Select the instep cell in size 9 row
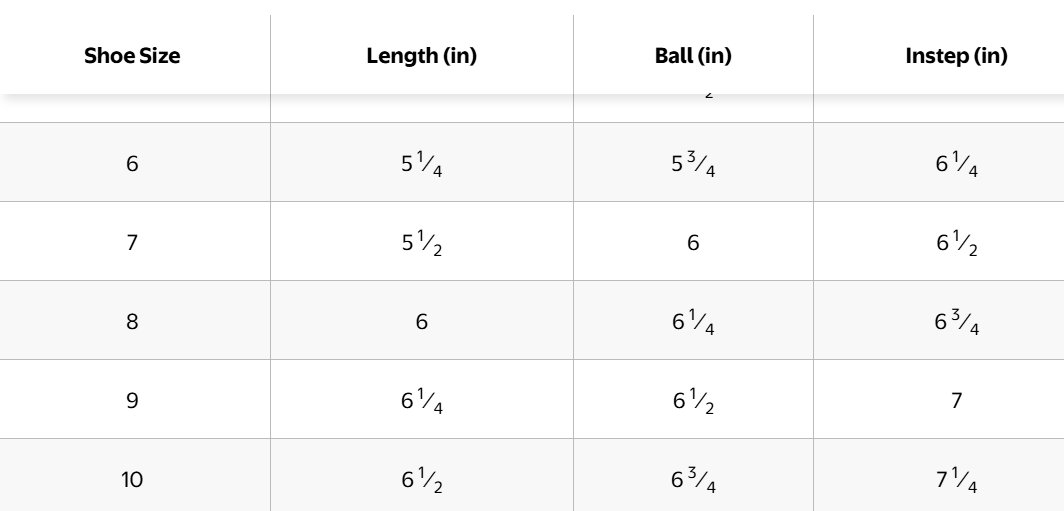1064x511 pixels. tap(956, 400)
